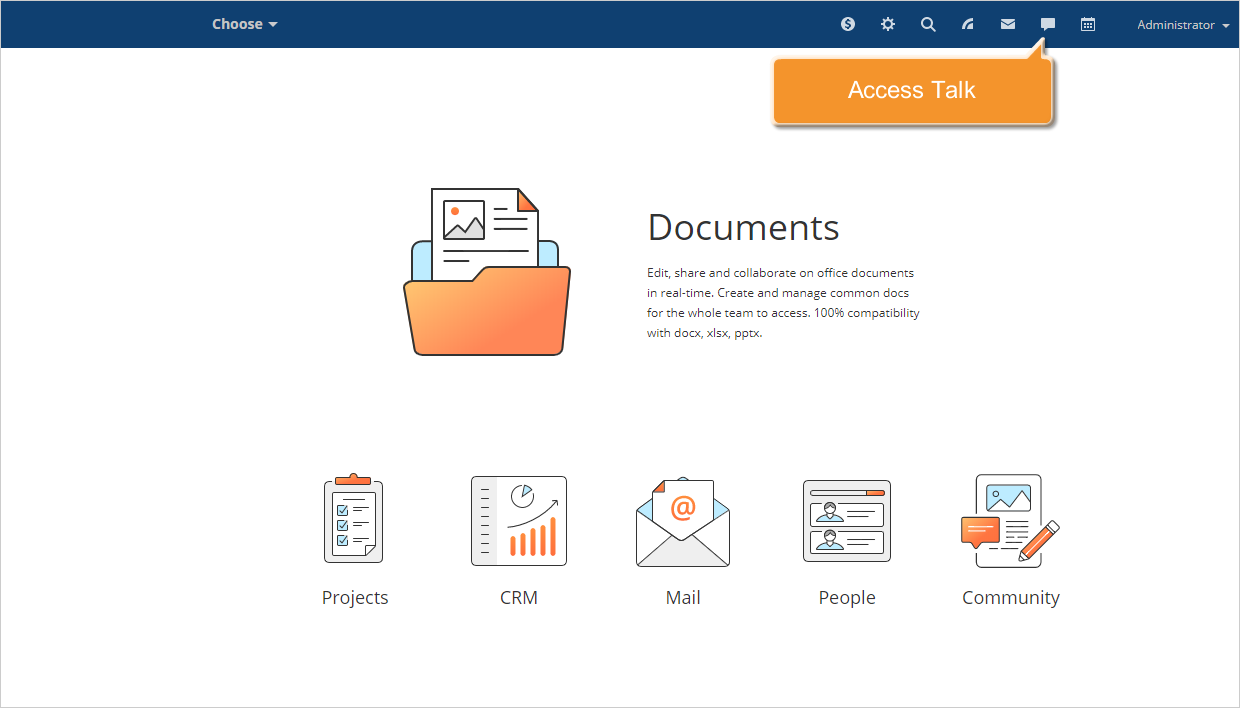Viewport: 1240px width, 708px height.
Task: Open the People contact cards icon
Action: point(847,521)
